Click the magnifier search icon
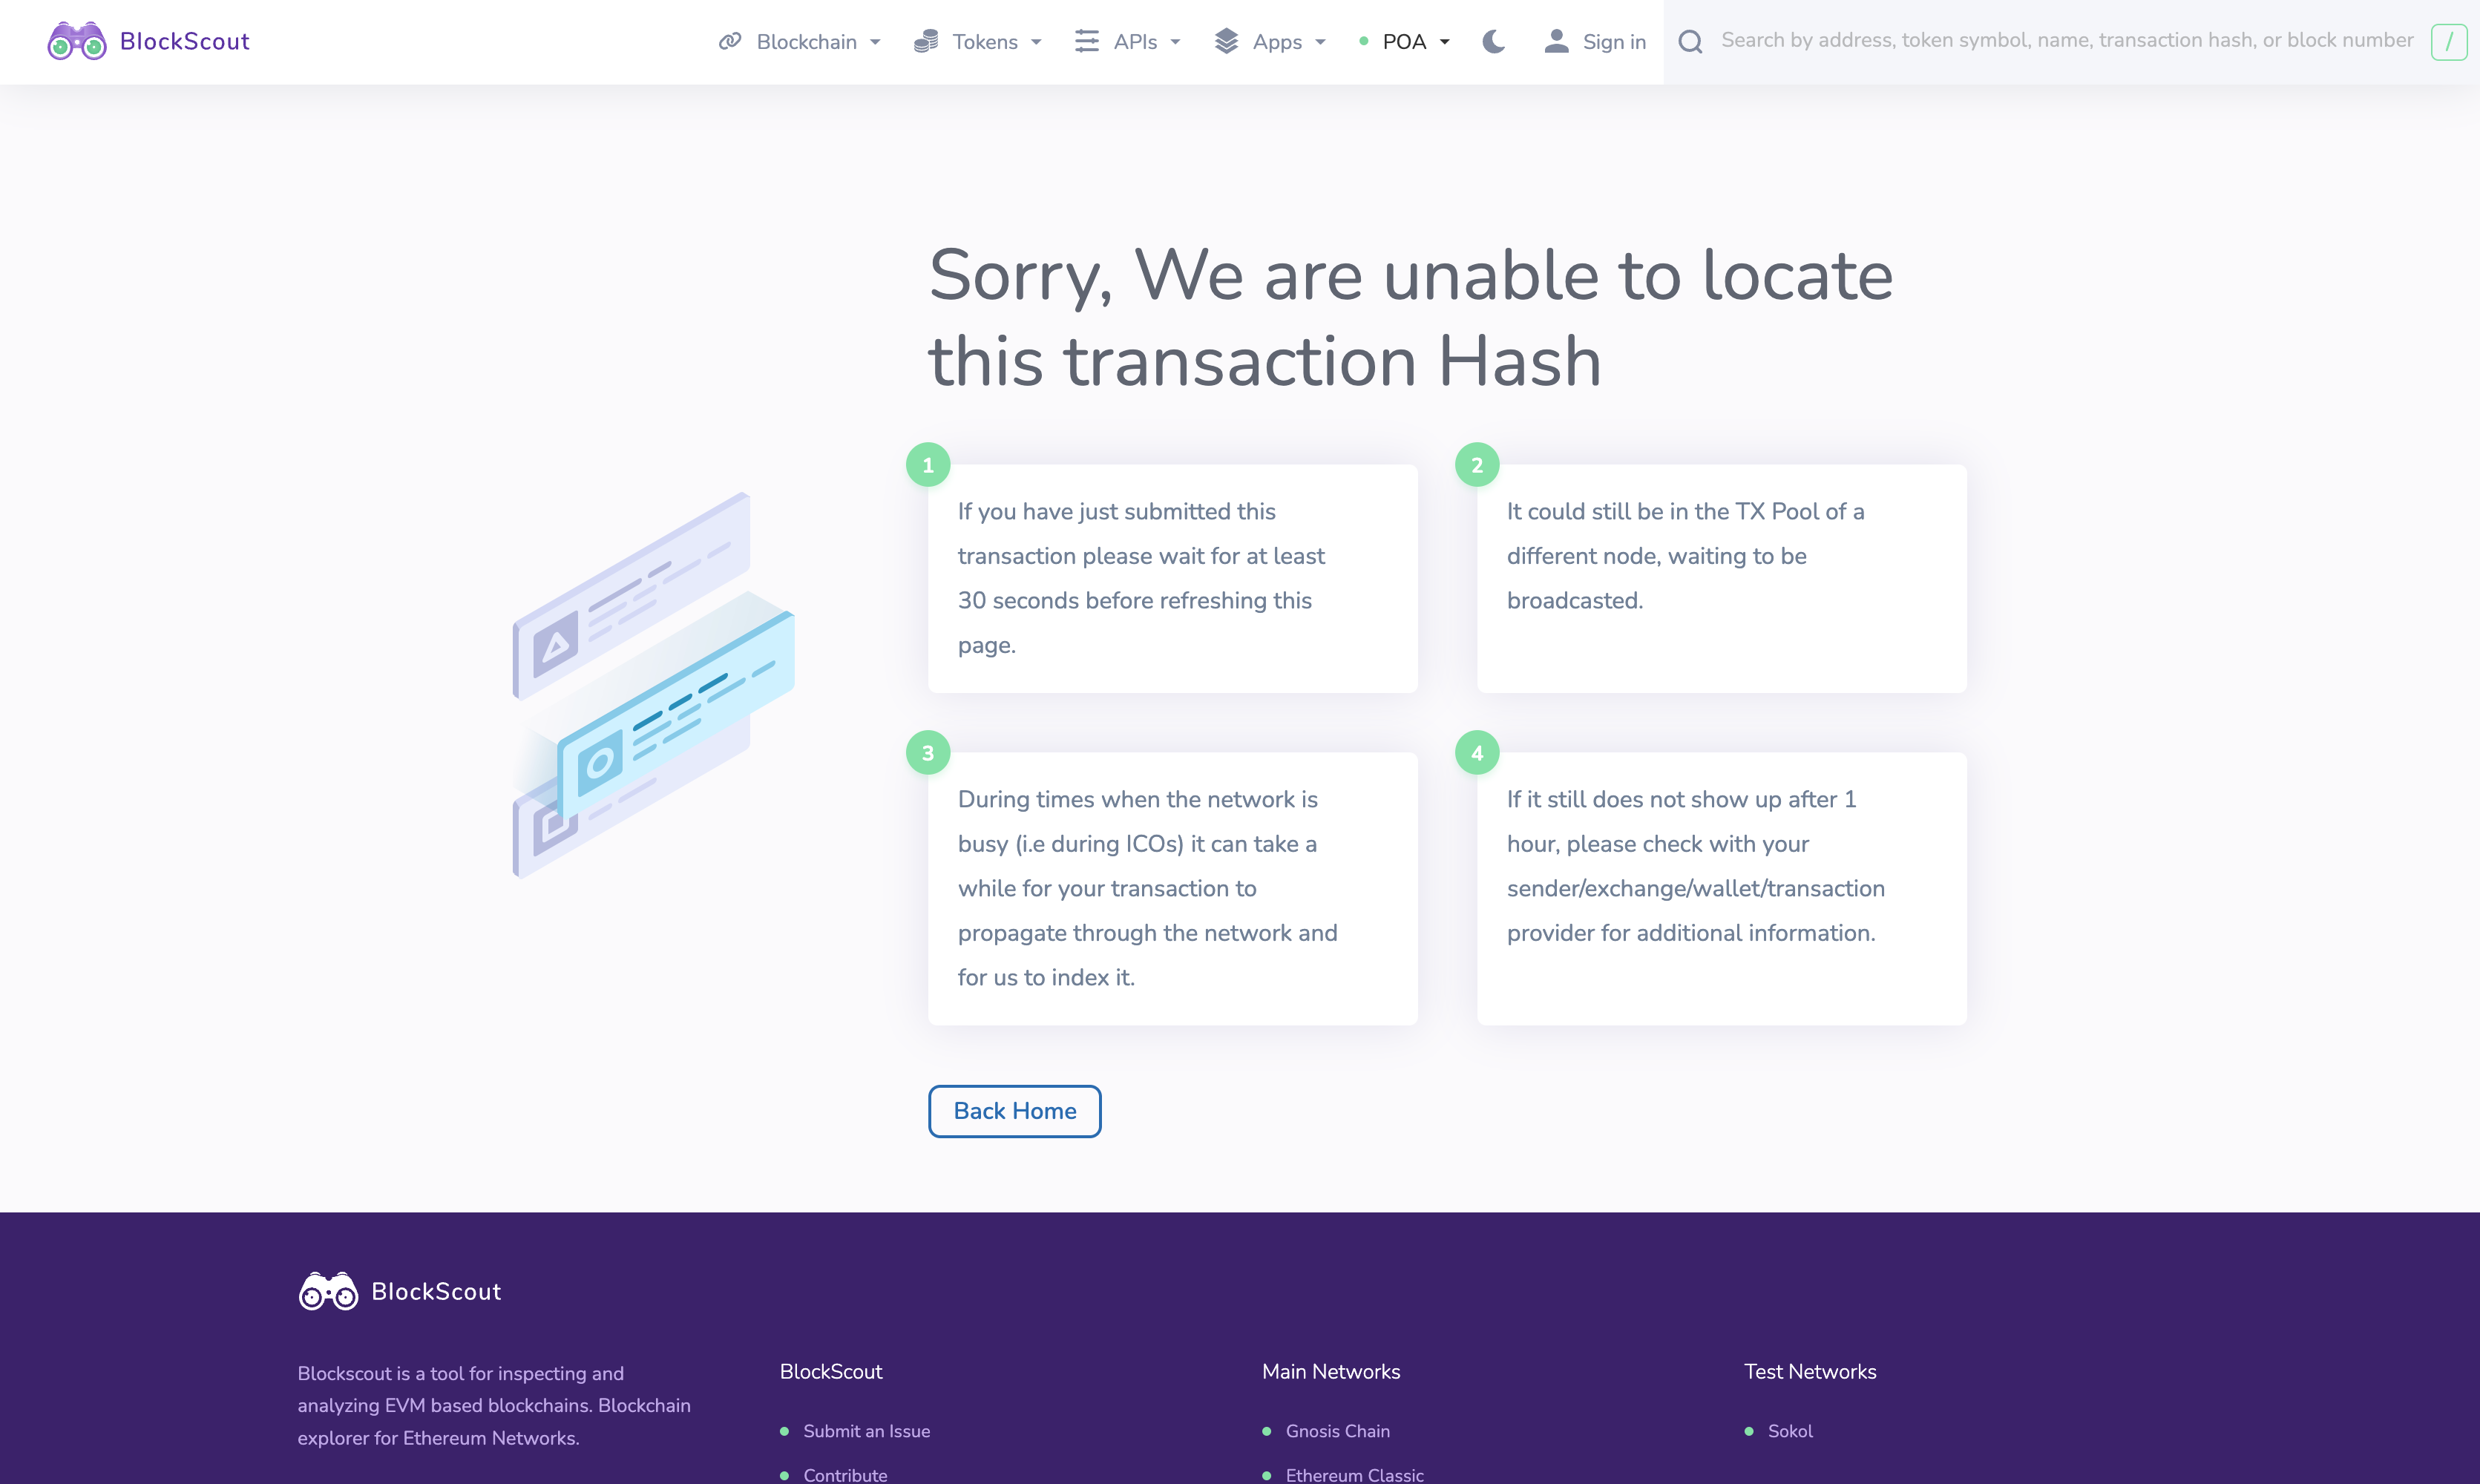The image size is (2480, 1484). (x=1690, y=41)
